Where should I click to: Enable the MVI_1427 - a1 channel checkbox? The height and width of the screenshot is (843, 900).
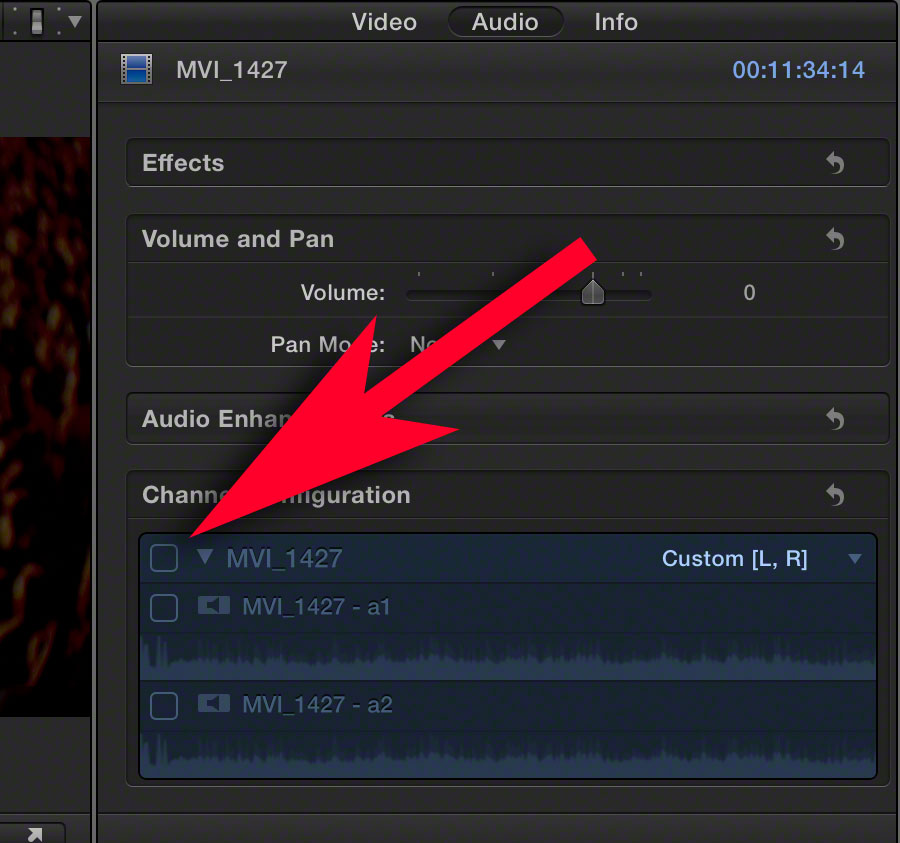(164, 608)
